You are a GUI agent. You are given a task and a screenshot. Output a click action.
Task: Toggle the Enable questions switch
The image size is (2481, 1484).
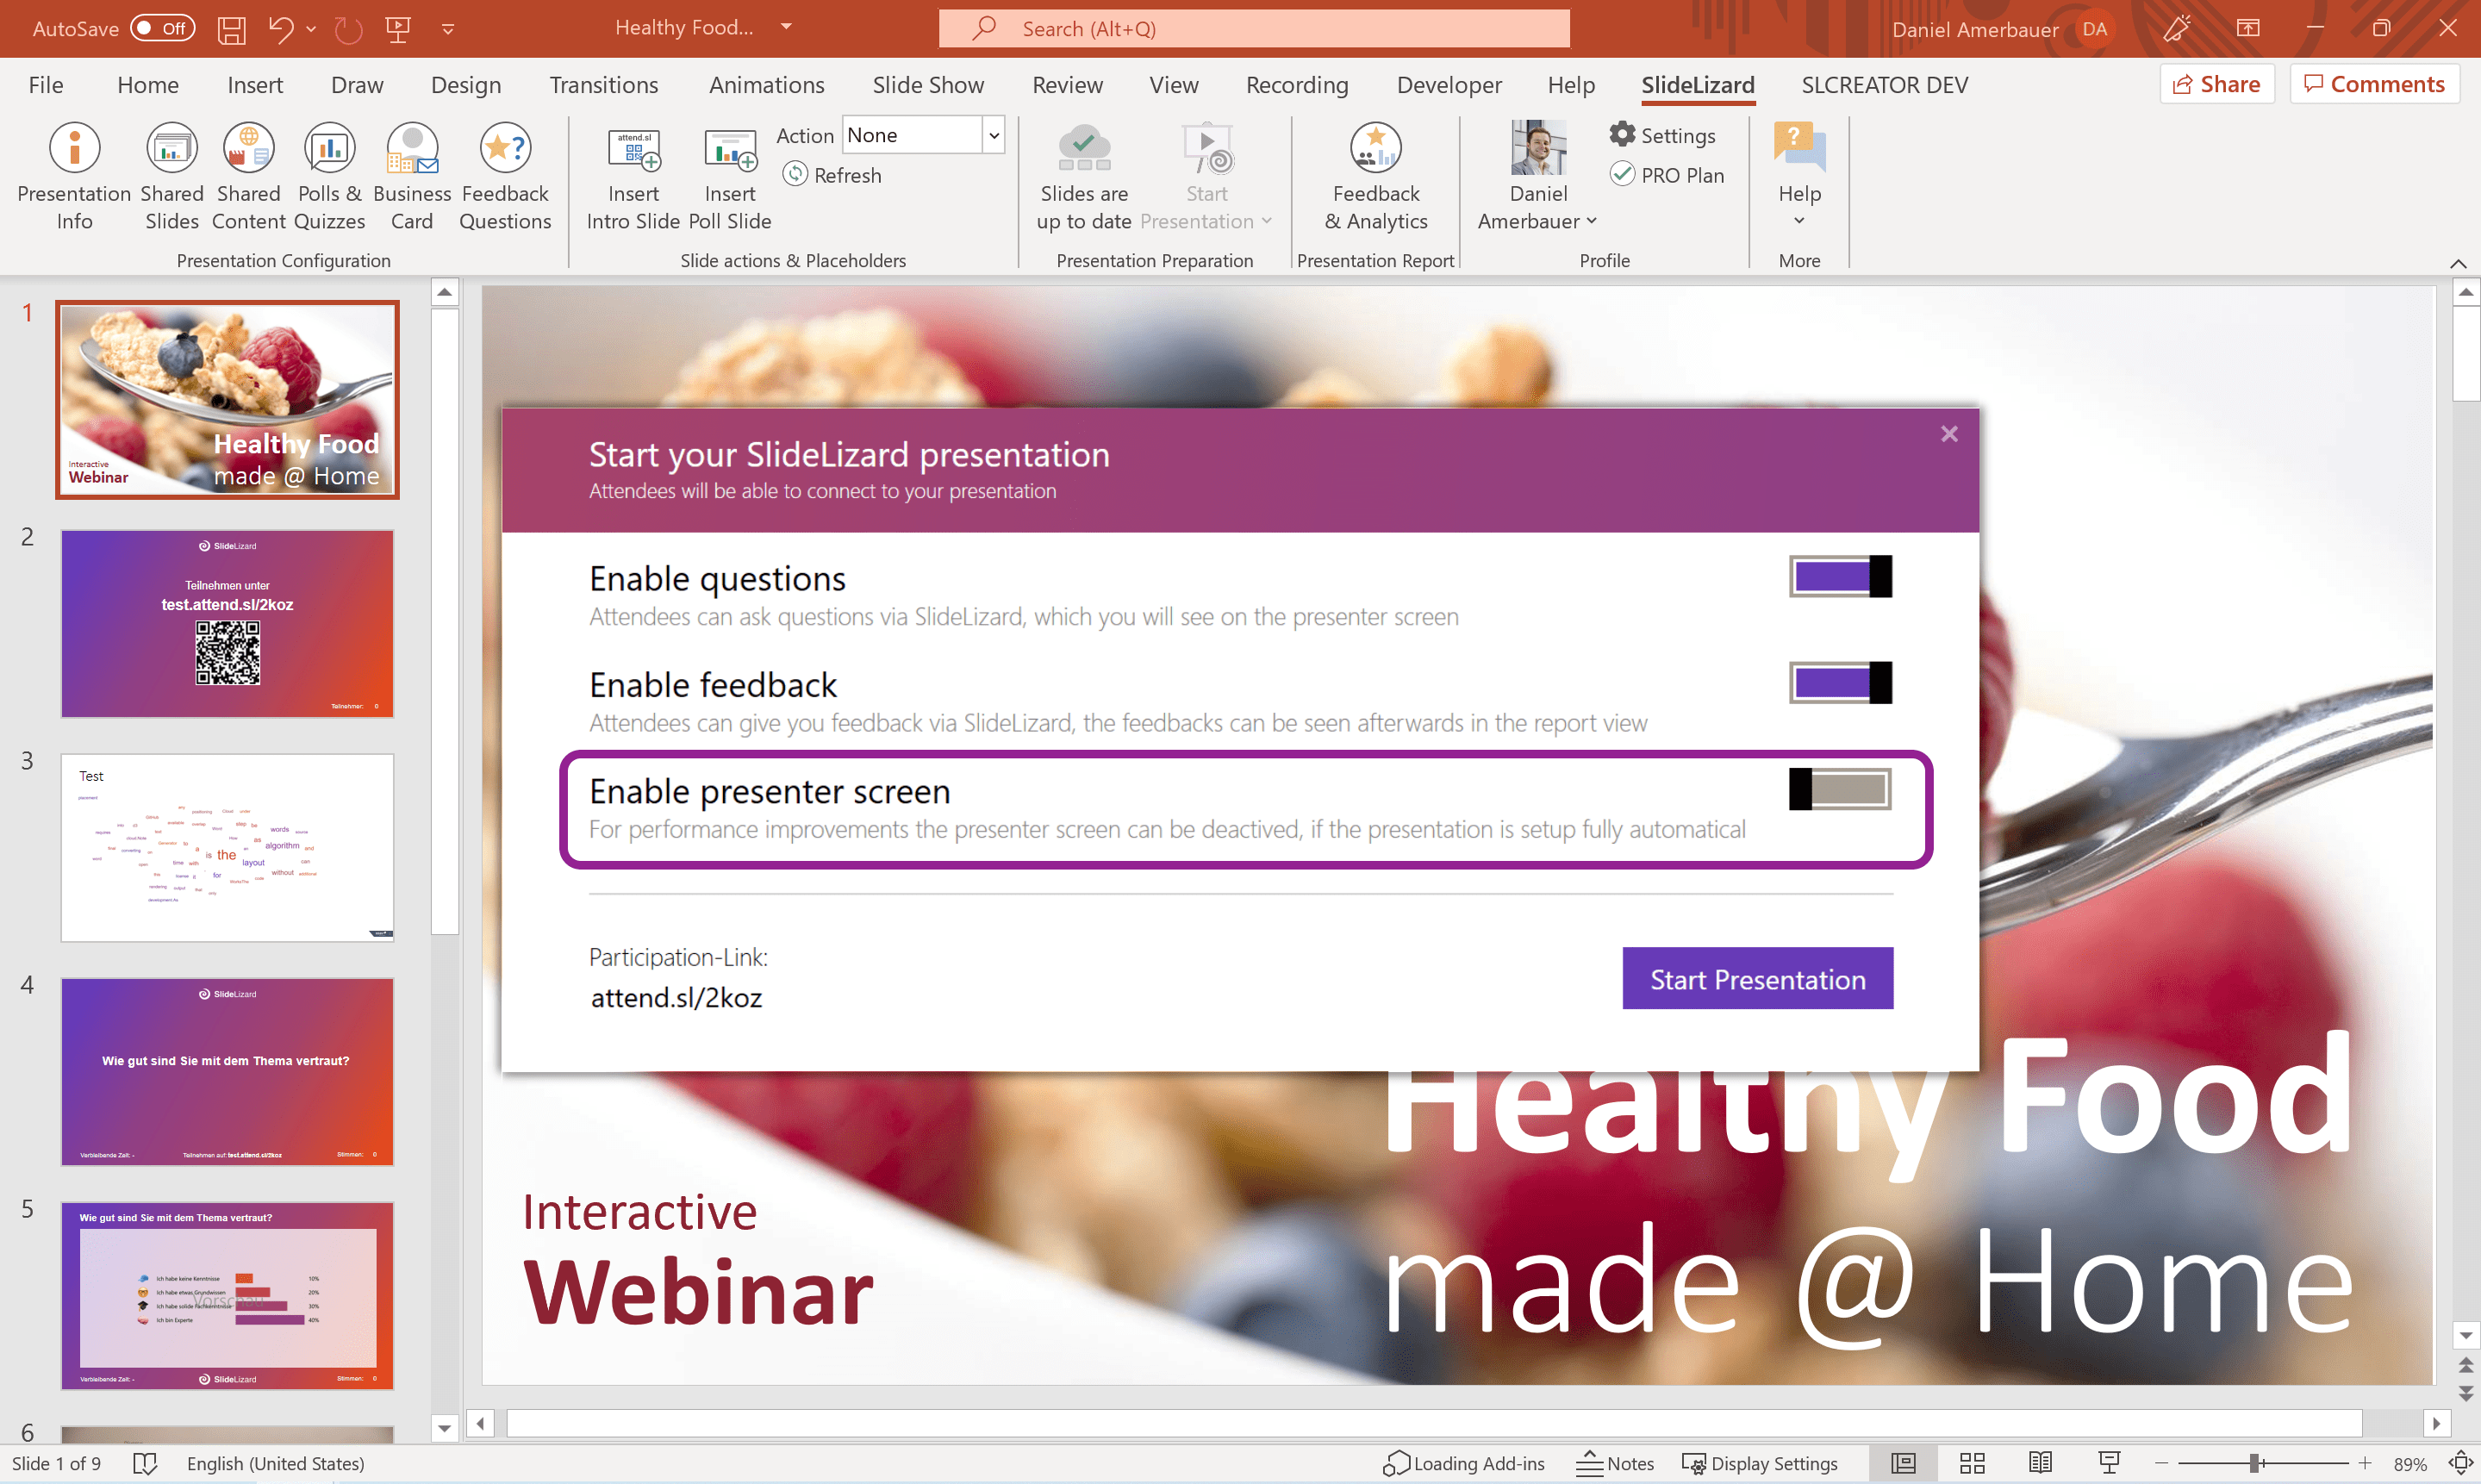tap(1840, 577)
